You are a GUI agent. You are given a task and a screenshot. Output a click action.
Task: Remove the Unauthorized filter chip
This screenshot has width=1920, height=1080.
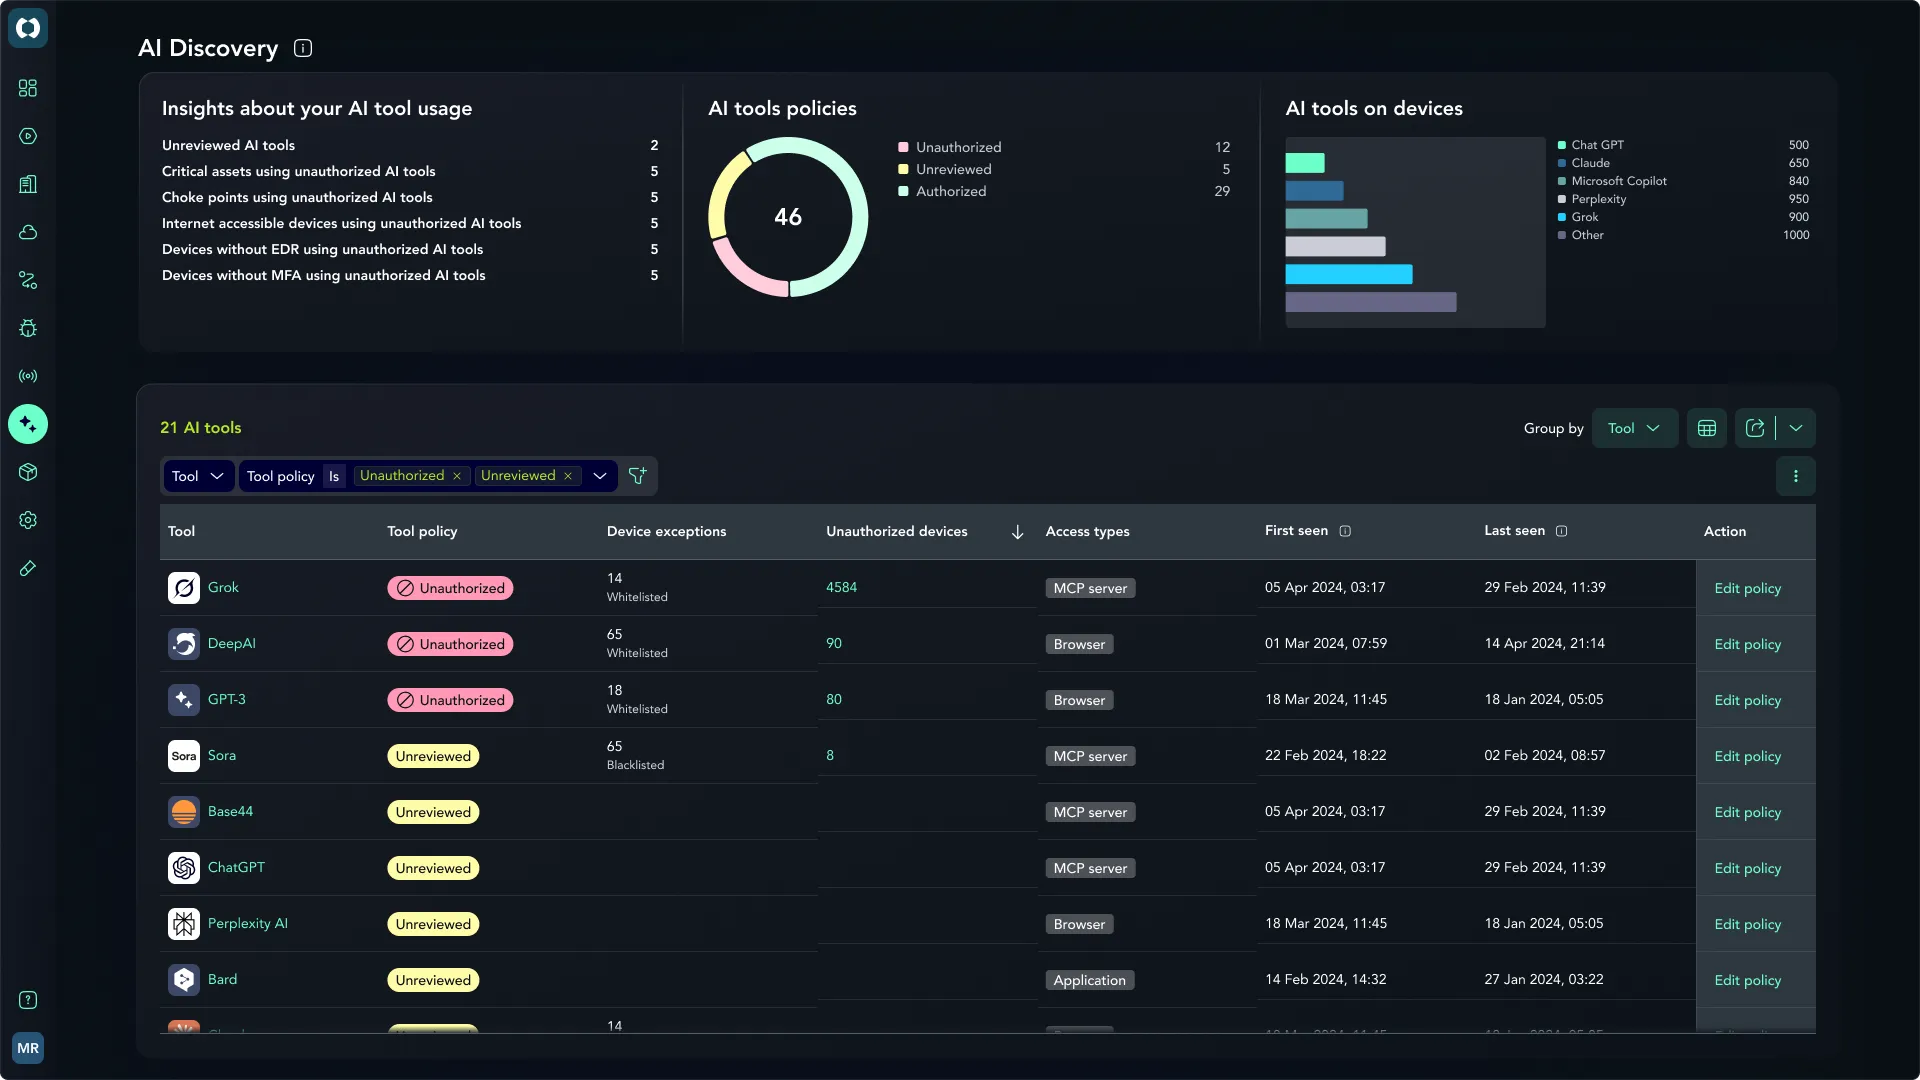pyautogui.click(x=457, y=476)
